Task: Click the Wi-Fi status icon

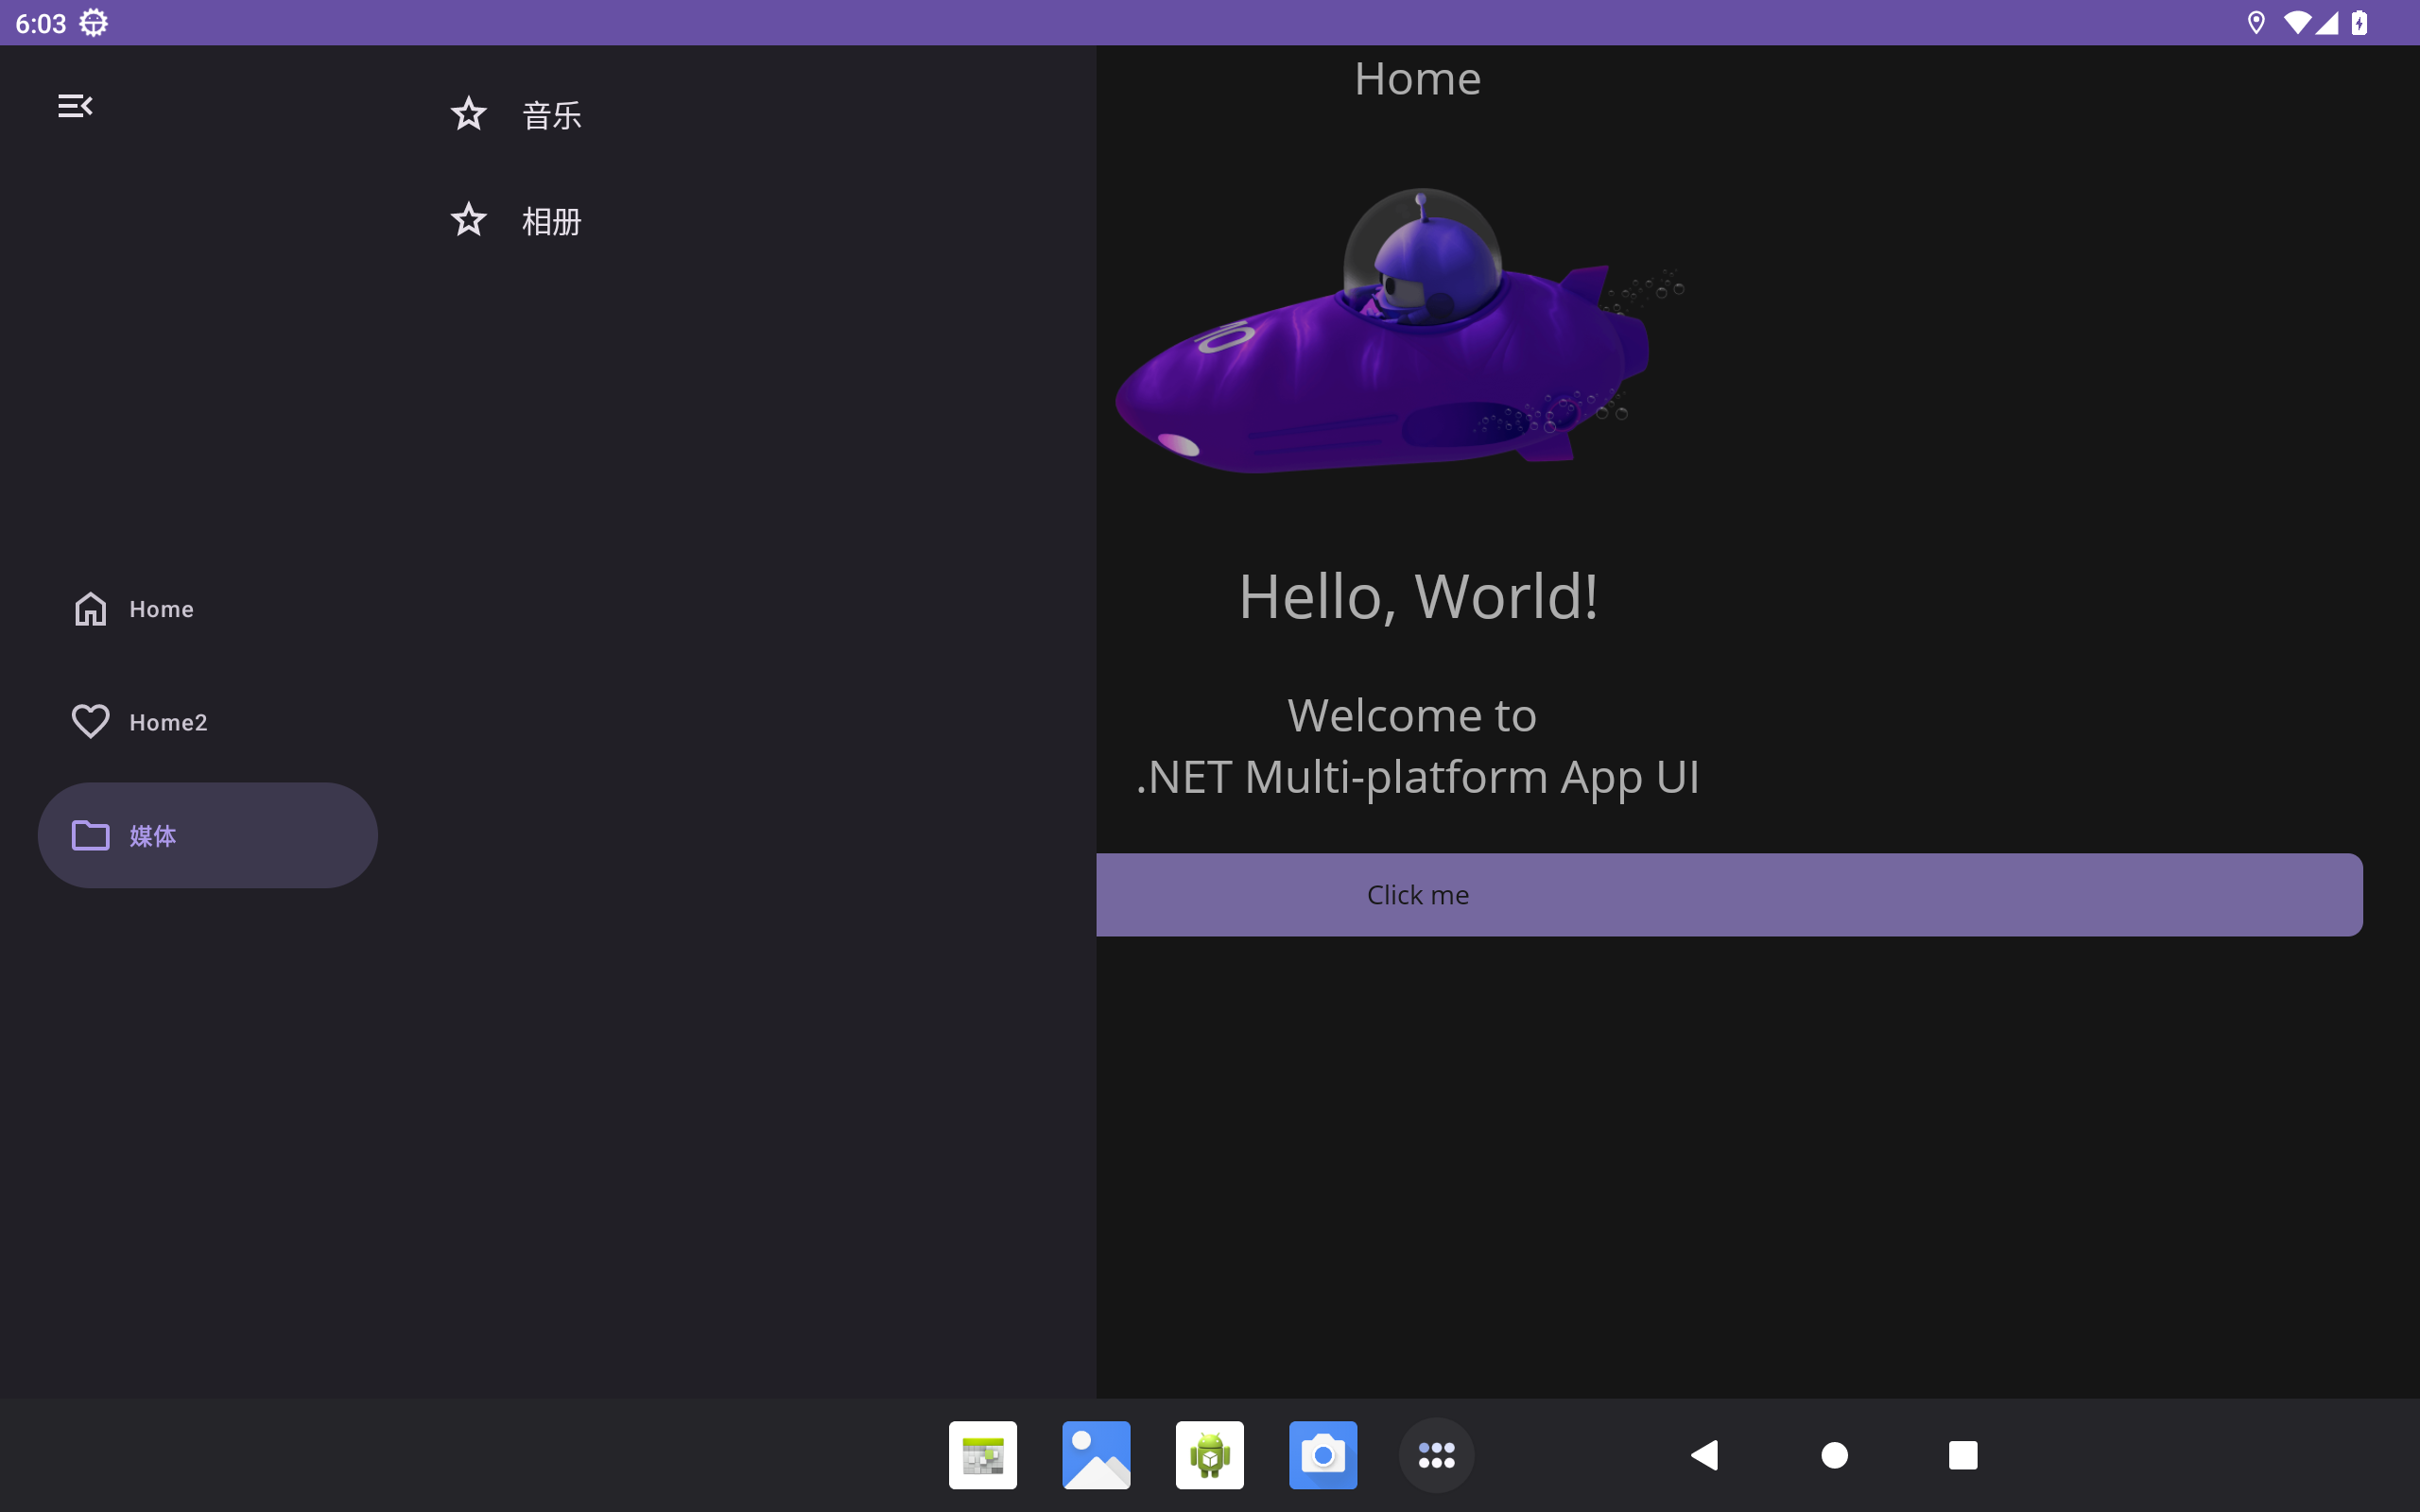Action: (2298, 22)
